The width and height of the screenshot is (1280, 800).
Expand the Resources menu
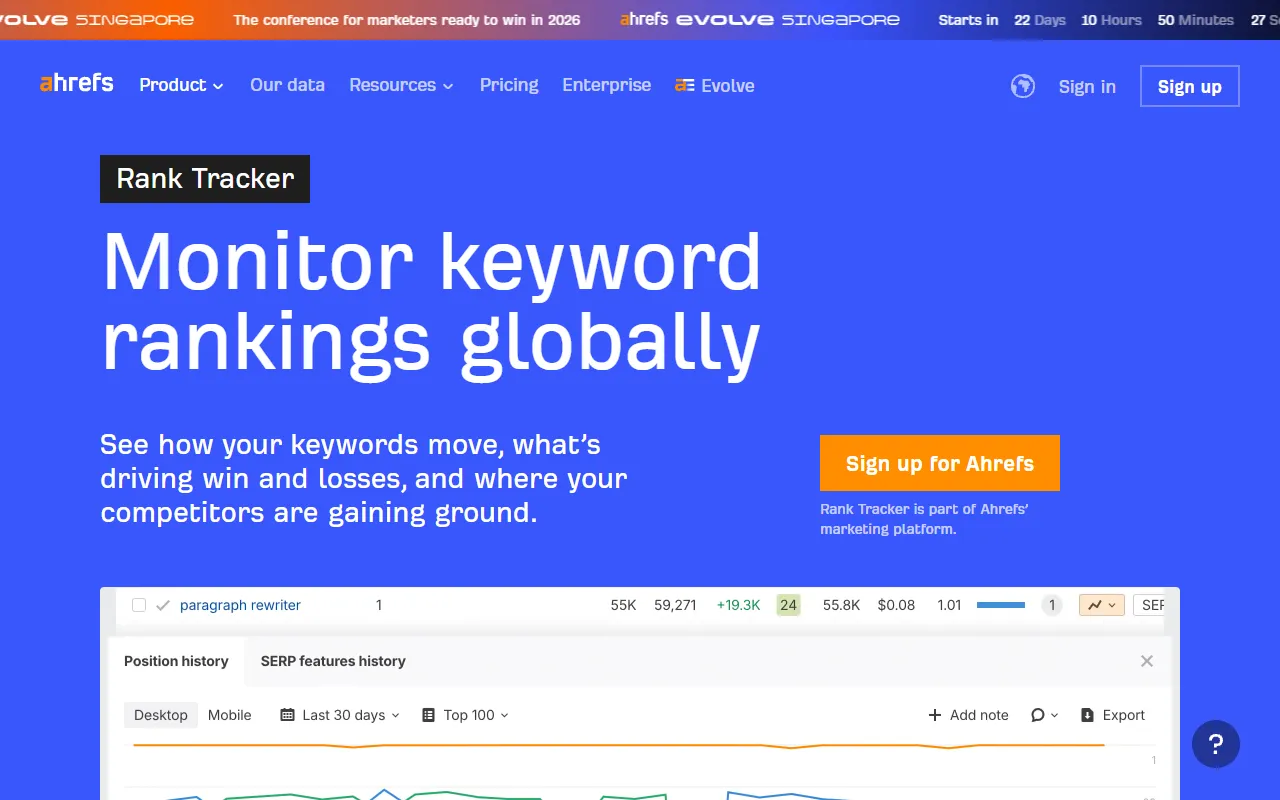tap(401, 85)
